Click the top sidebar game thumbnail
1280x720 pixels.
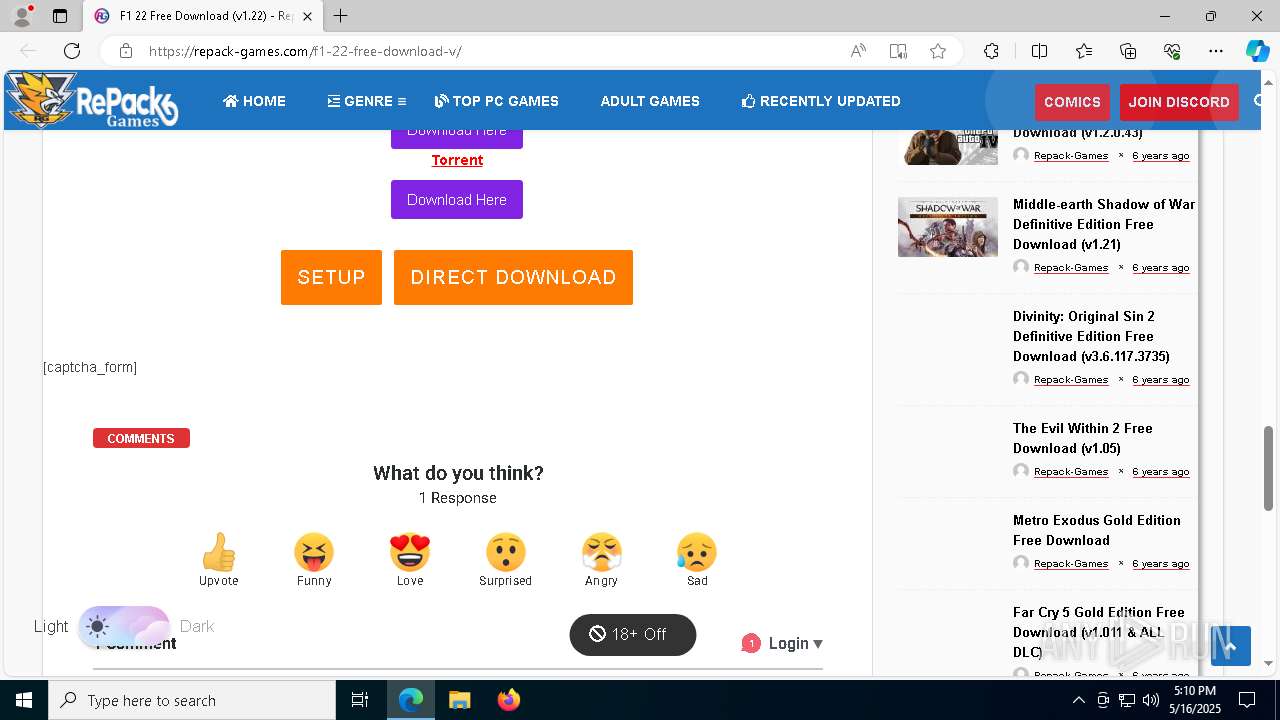tap(948, 145)
